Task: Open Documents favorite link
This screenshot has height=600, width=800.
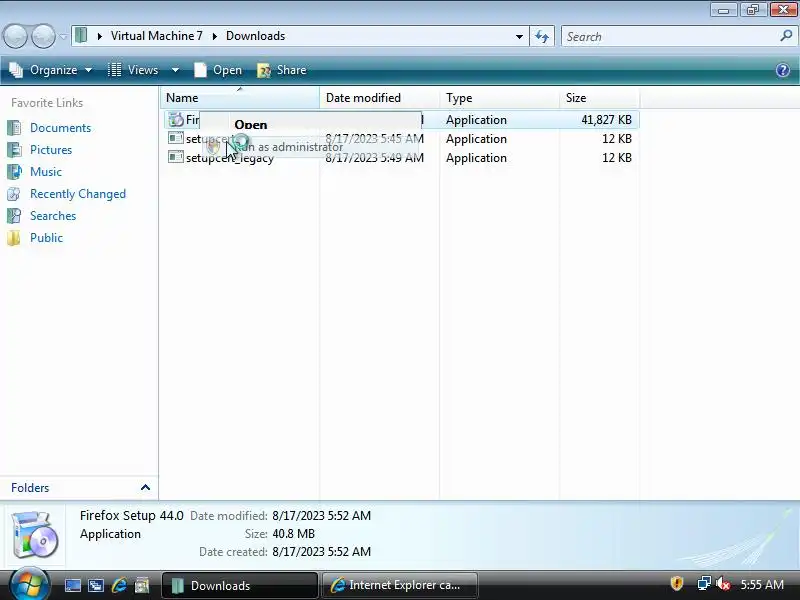Action: tap(60, 128)
